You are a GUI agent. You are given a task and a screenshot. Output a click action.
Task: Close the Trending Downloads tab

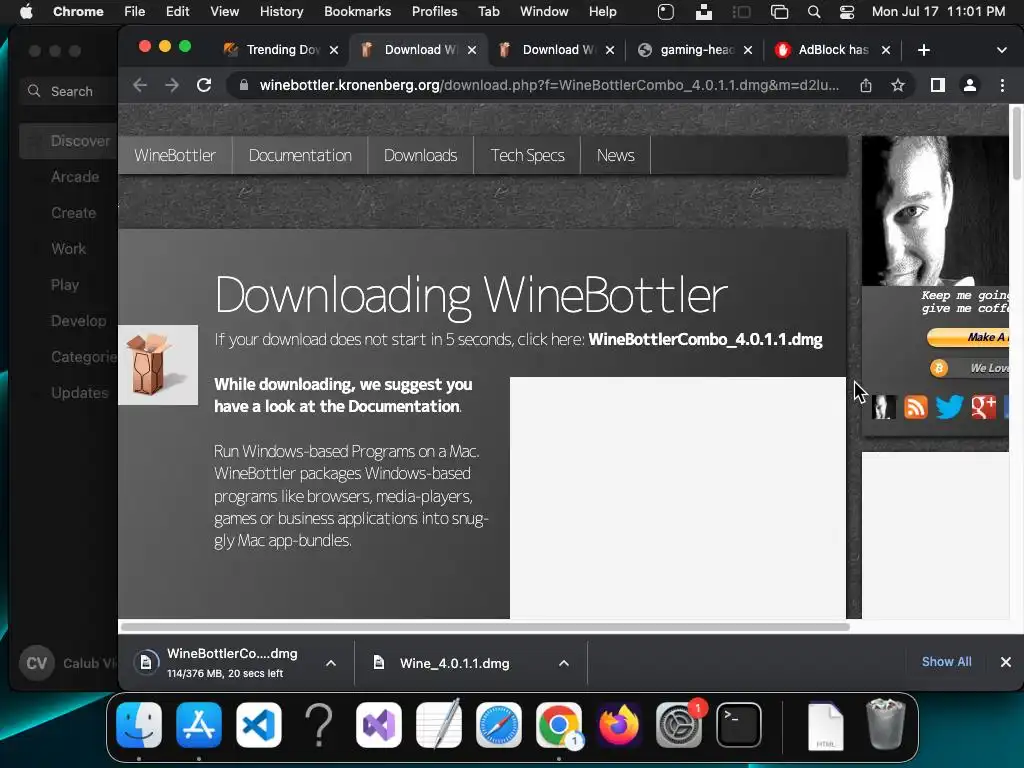click(x=334, y=50)
